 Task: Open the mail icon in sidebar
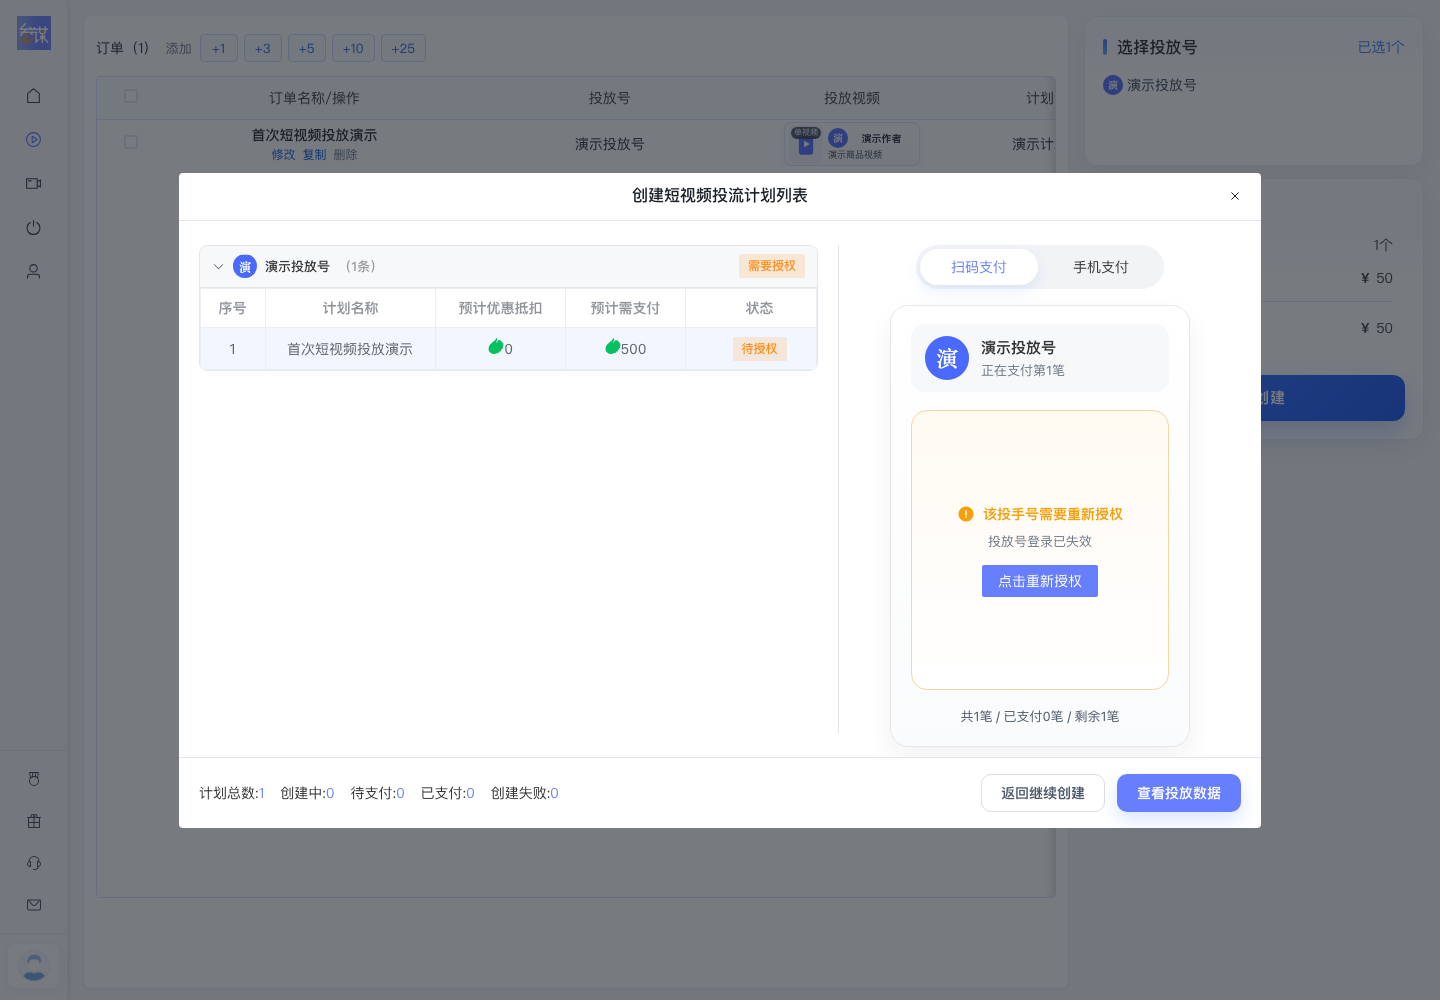pos(34,905)
